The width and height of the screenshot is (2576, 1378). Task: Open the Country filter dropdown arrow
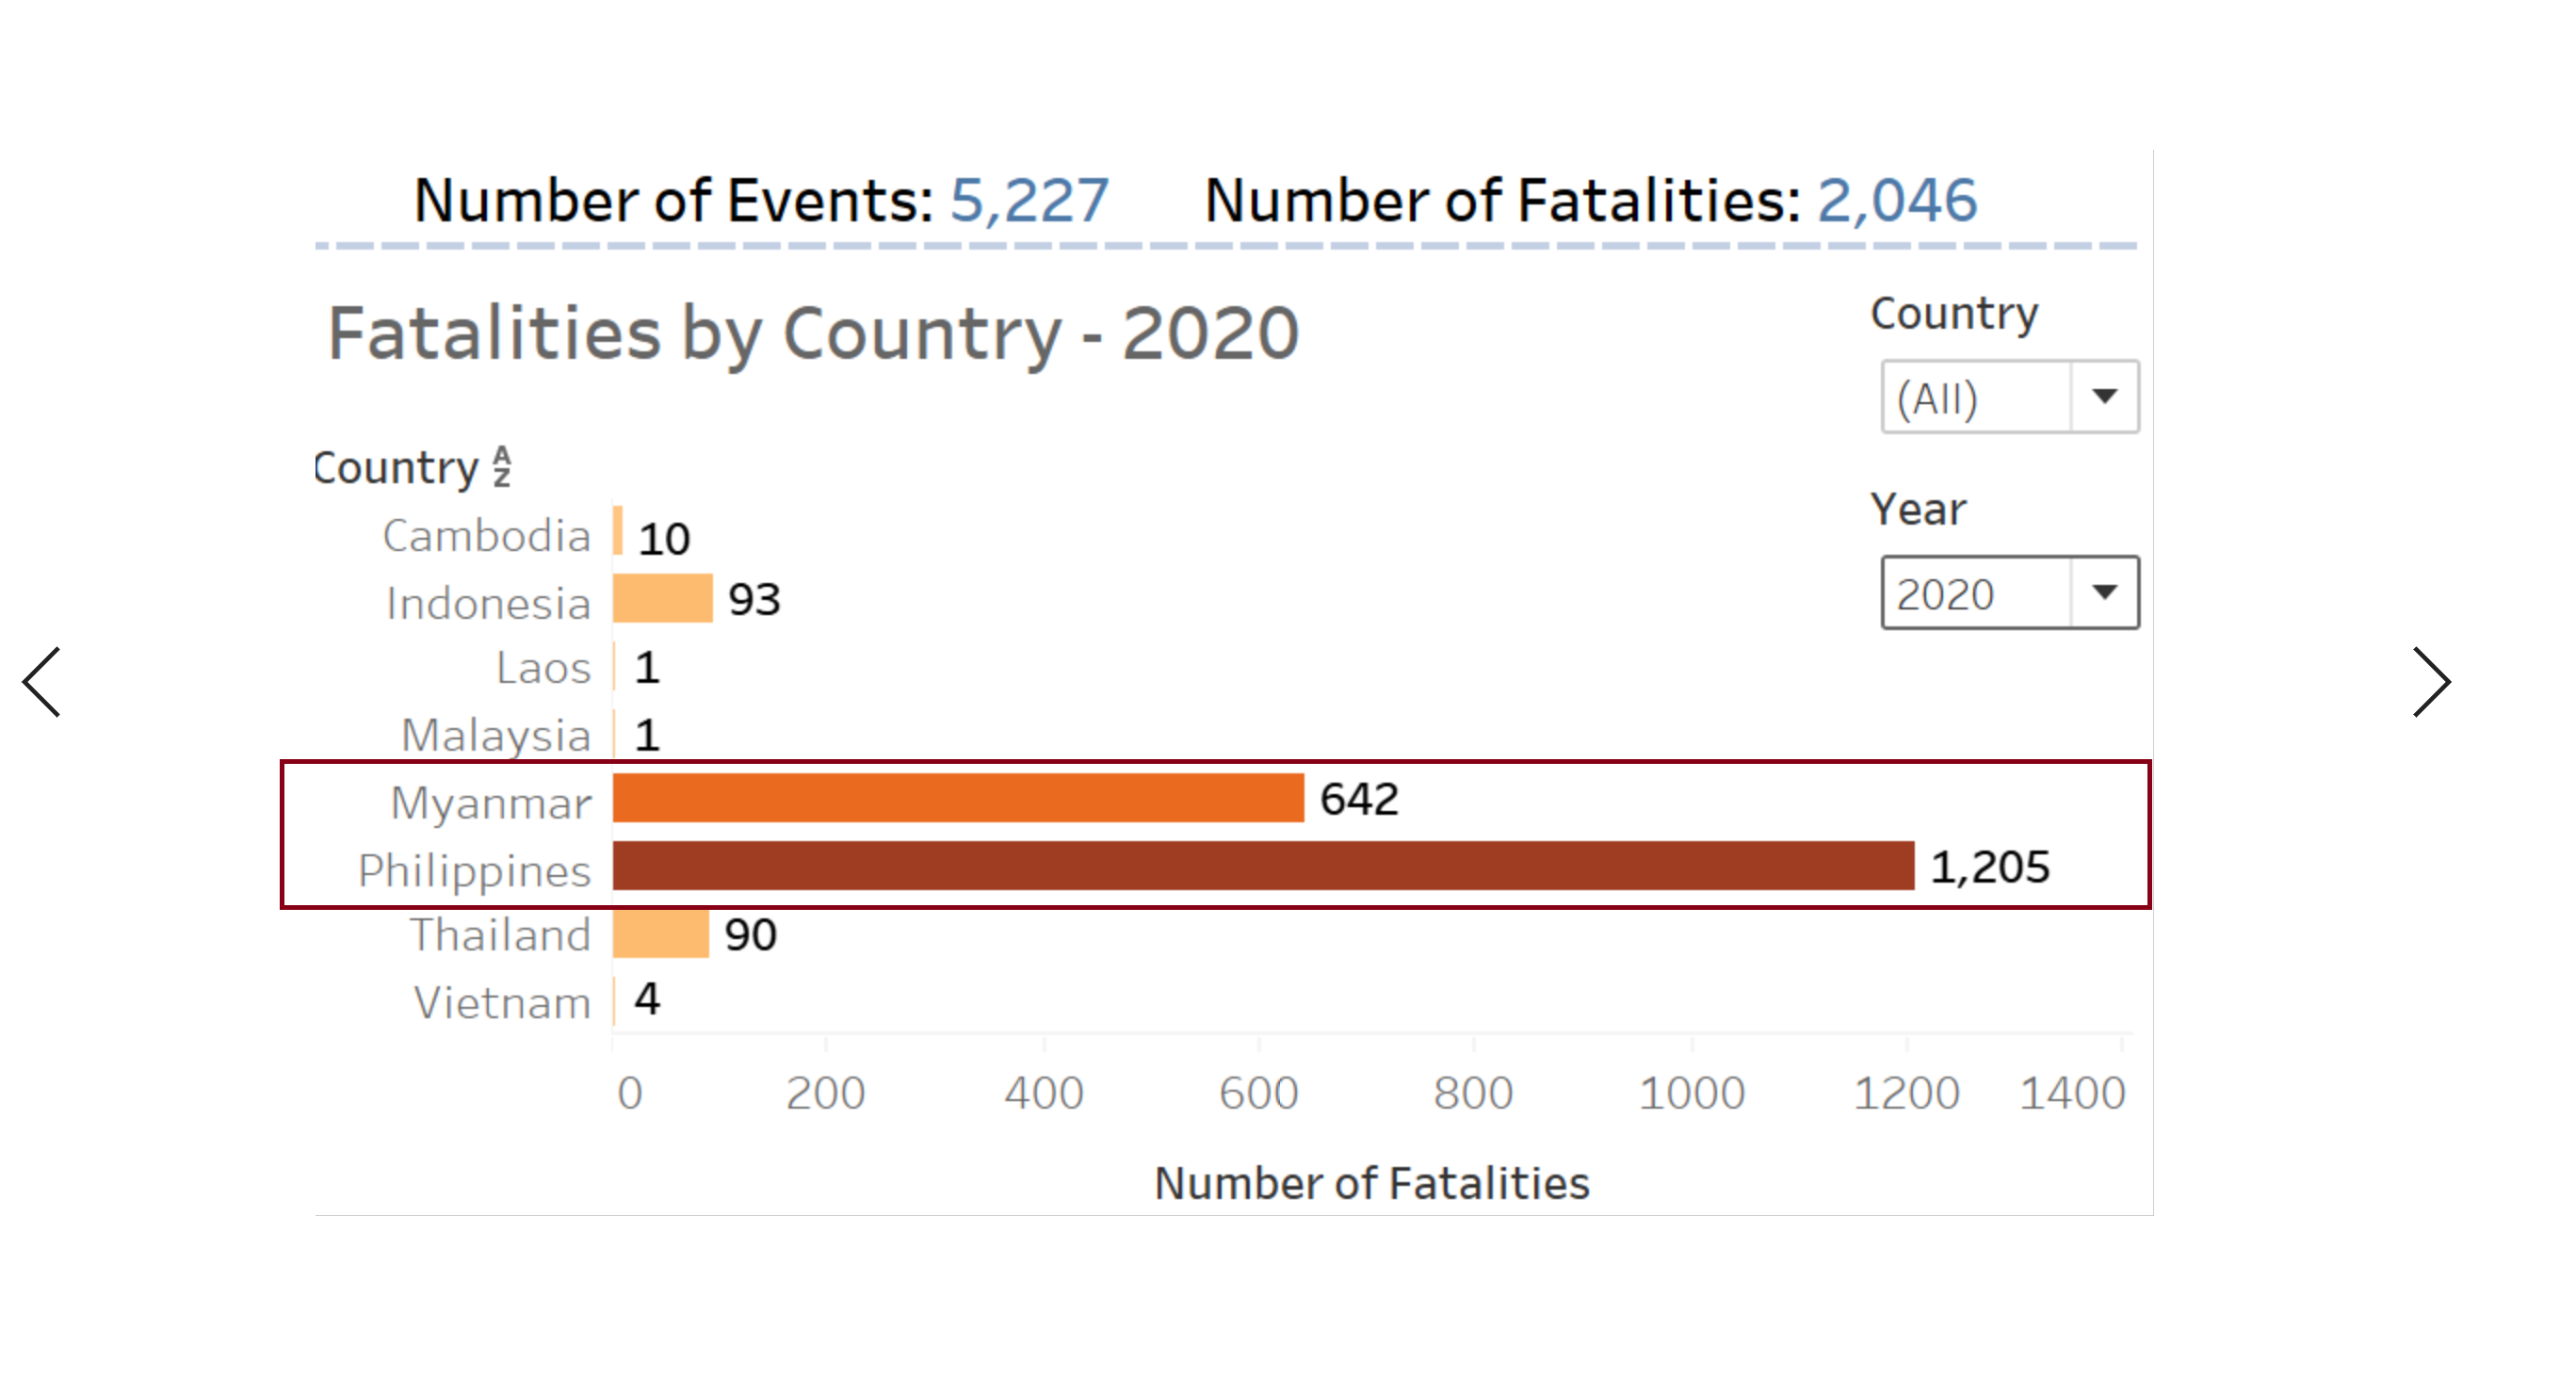coord(2104,397)
